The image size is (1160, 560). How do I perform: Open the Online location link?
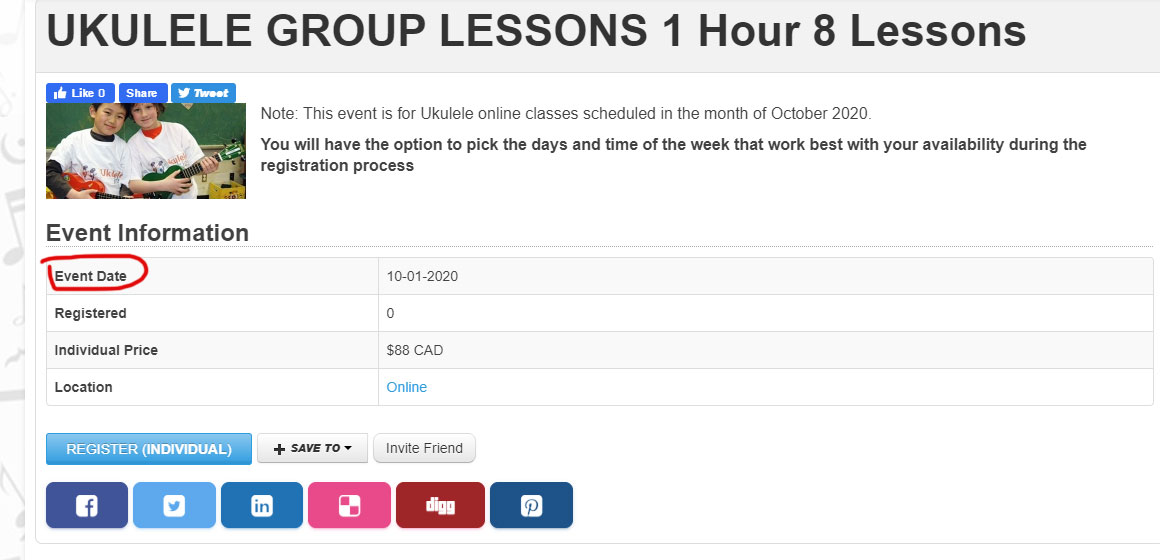(406, 387)
